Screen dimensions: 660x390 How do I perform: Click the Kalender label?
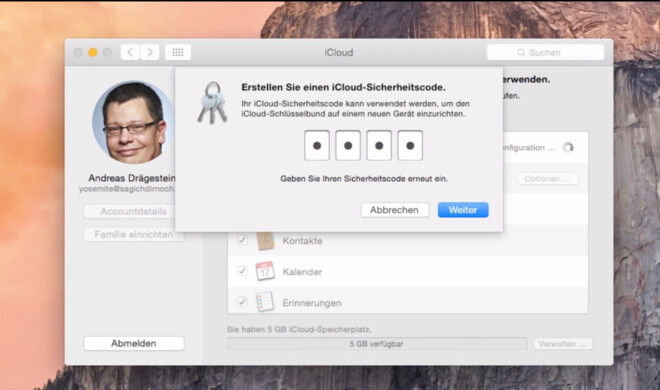pyautogui.click(x=302, y=272)
